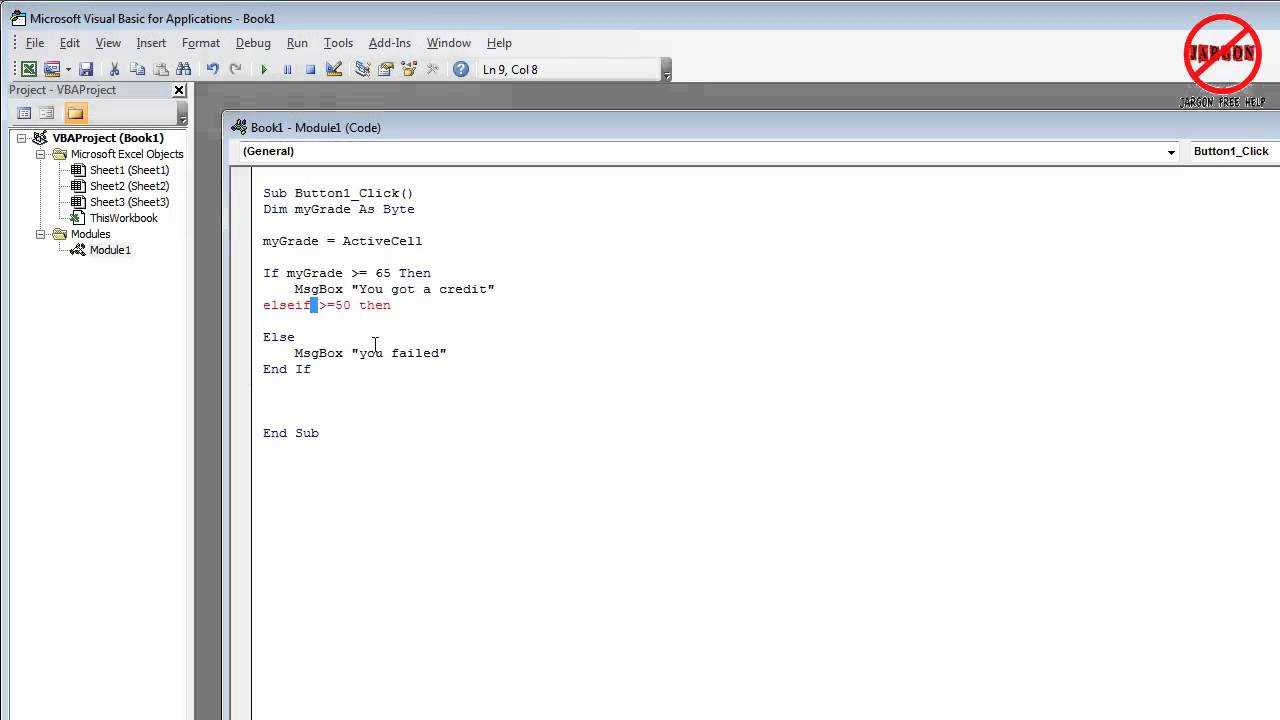Select Sheet3 (Sheet3) in project tree
Screen dimensions: 1280x720
[129, 202]
